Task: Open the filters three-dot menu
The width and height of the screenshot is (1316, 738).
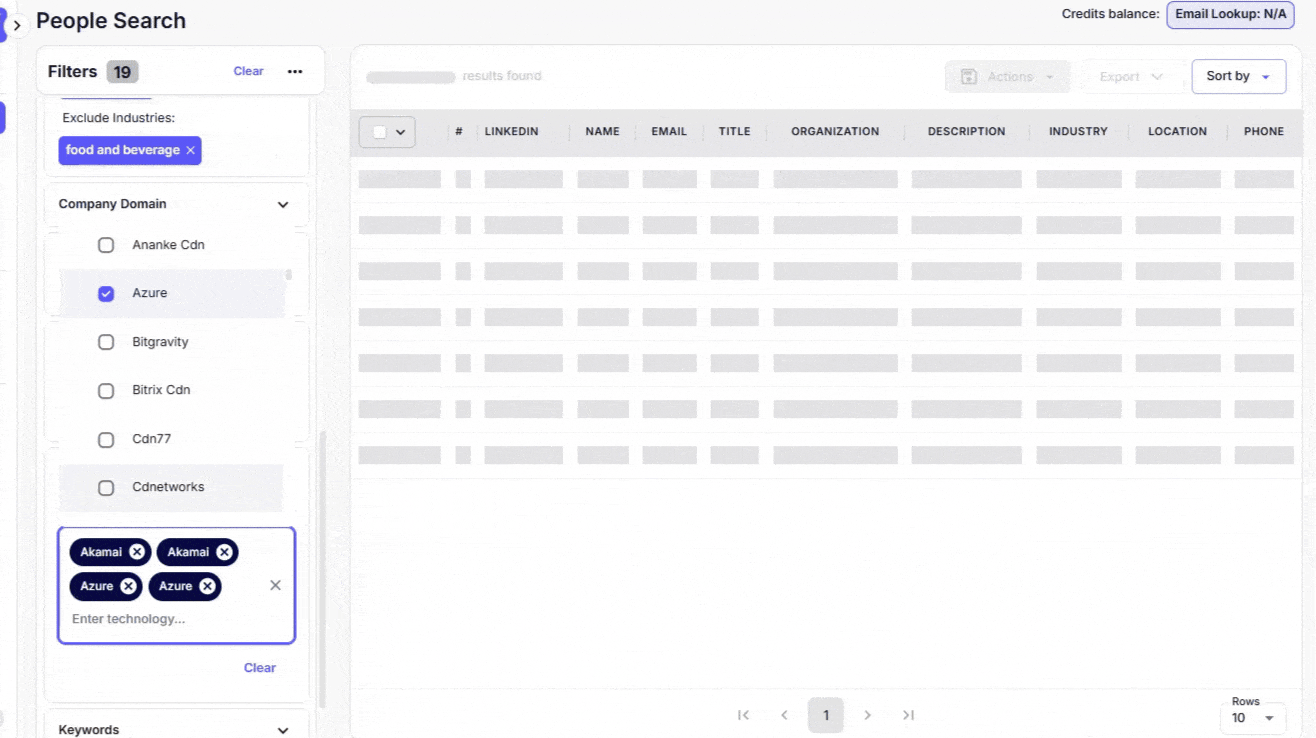Action: pyautogui.click(x=295, y=72)
